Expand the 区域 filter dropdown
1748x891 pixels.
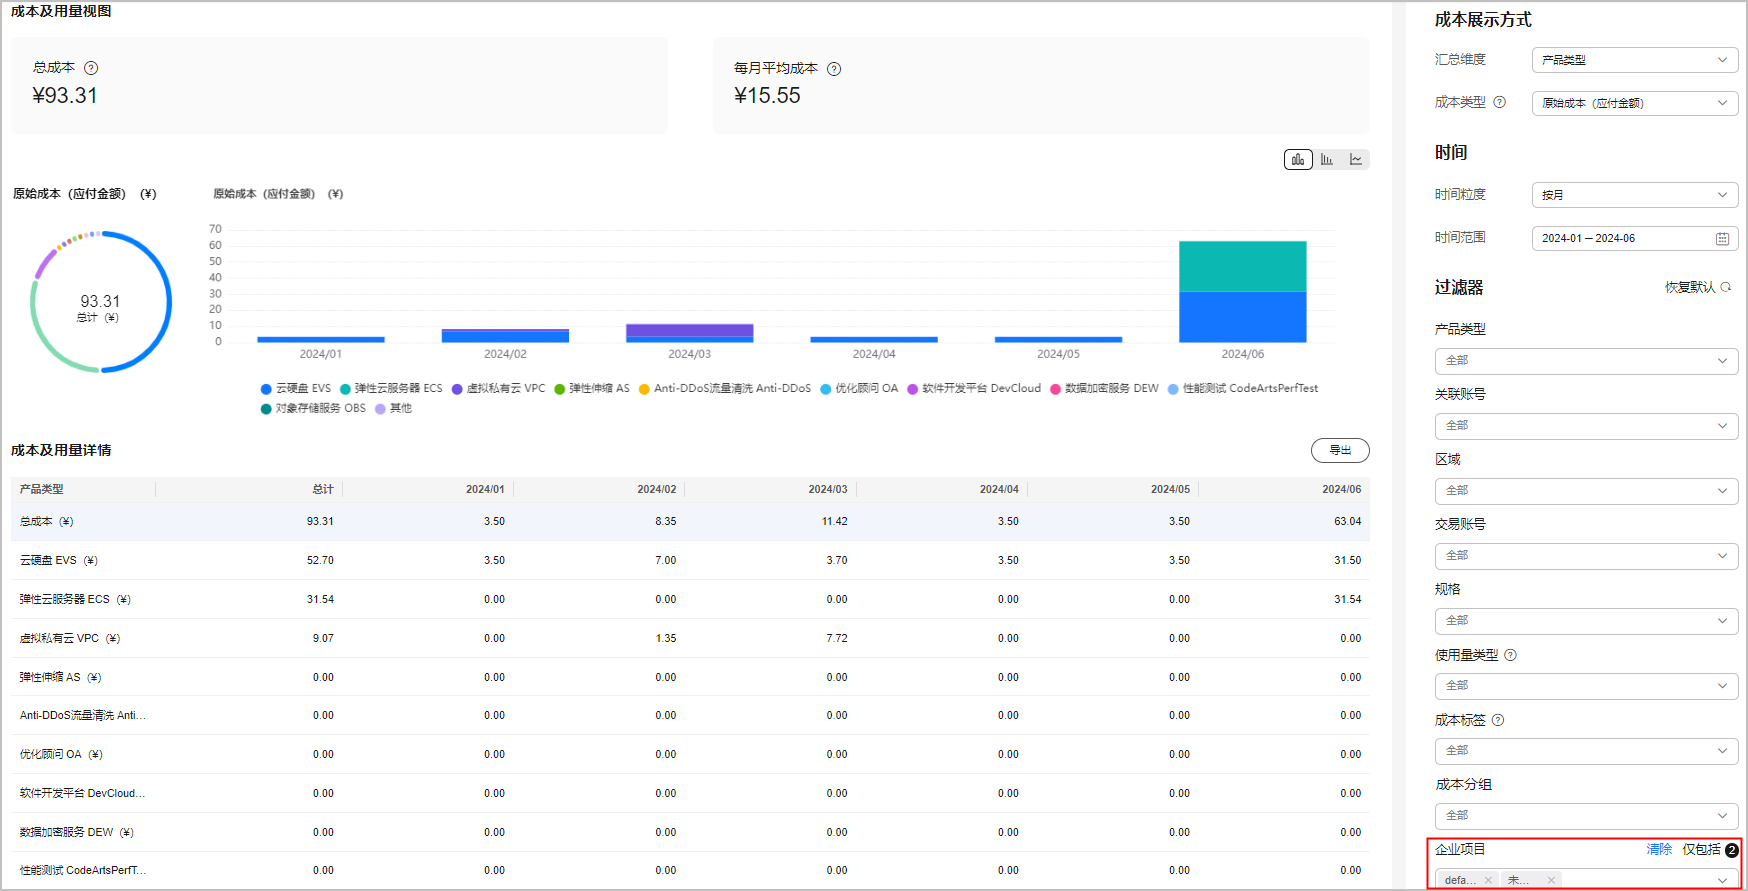1586,491
